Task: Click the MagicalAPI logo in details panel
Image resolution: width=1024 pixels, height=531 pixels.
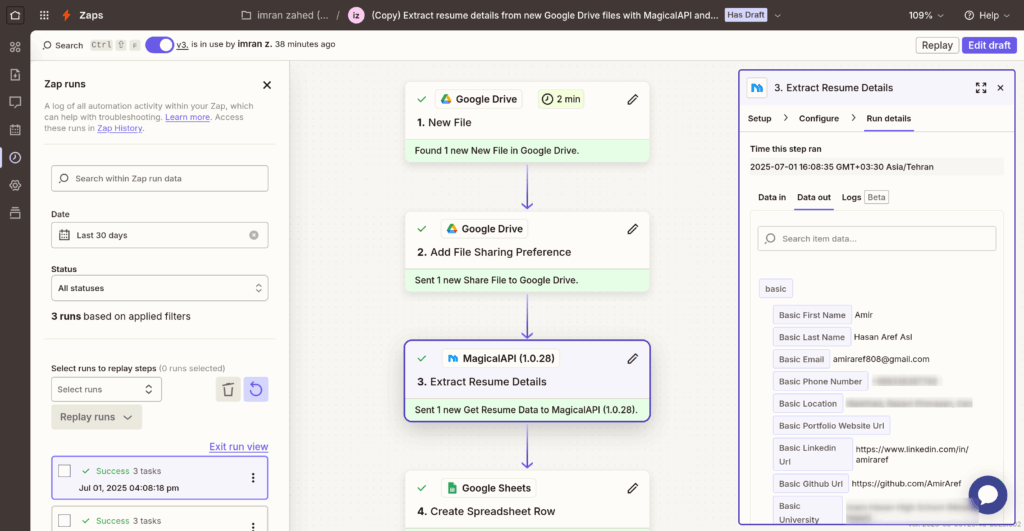Action: pos(757,88)
